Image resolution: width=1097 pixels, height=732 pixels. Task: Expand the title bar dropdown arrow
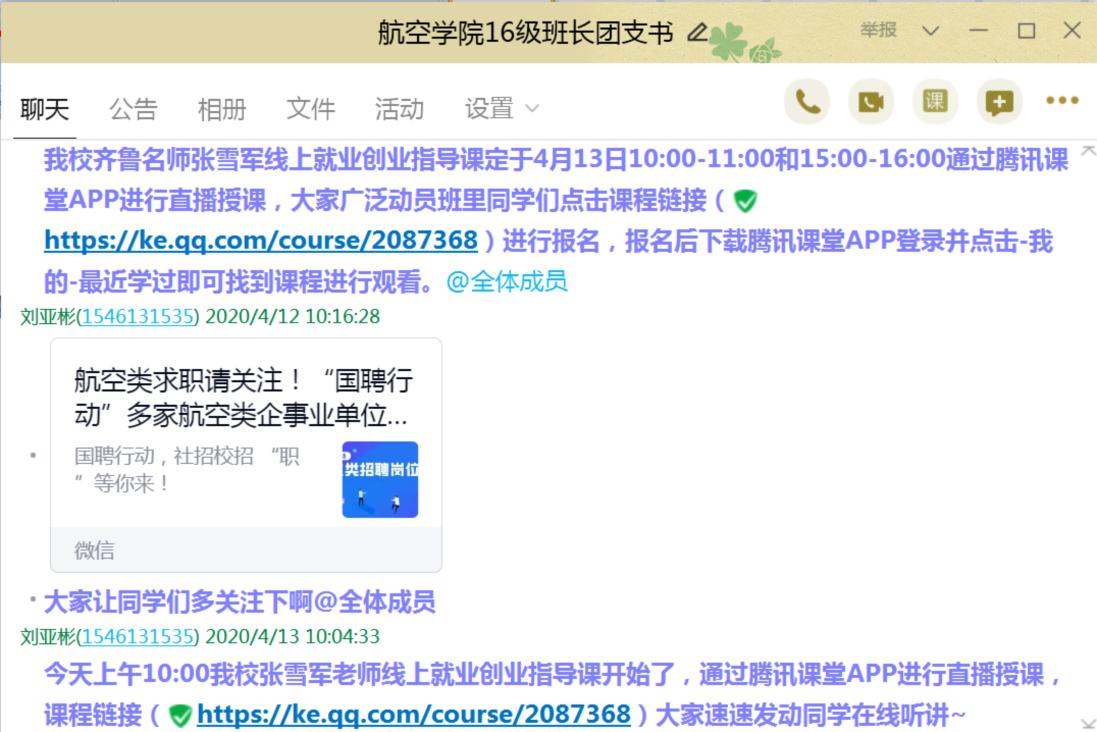tap(930, 31)
